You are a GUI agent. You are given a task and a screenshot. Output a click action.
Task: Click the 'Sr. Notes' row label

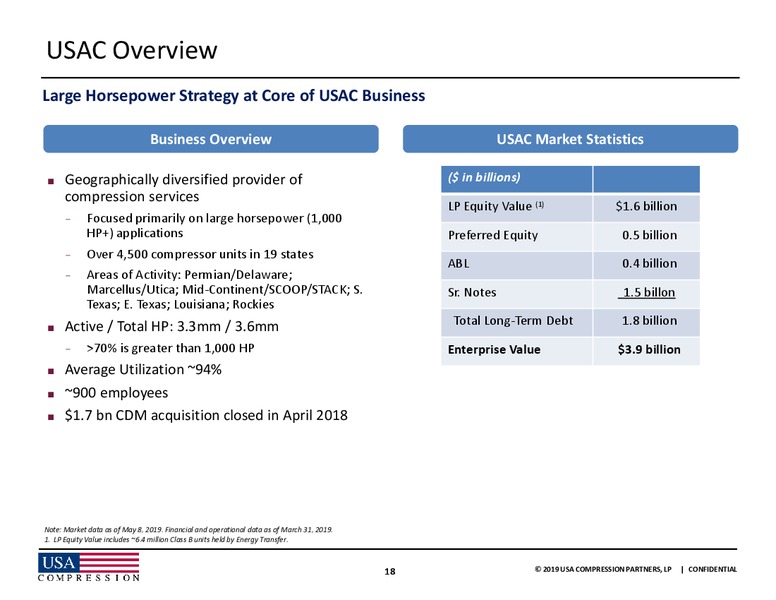coord(472,292)
